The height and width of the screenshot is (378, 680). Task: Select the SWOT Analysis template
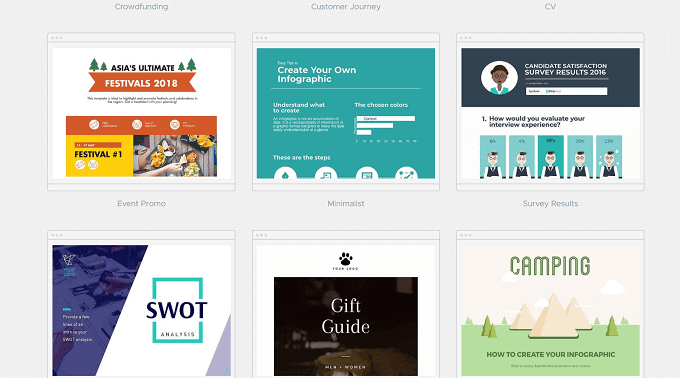[x=141, y=310]
